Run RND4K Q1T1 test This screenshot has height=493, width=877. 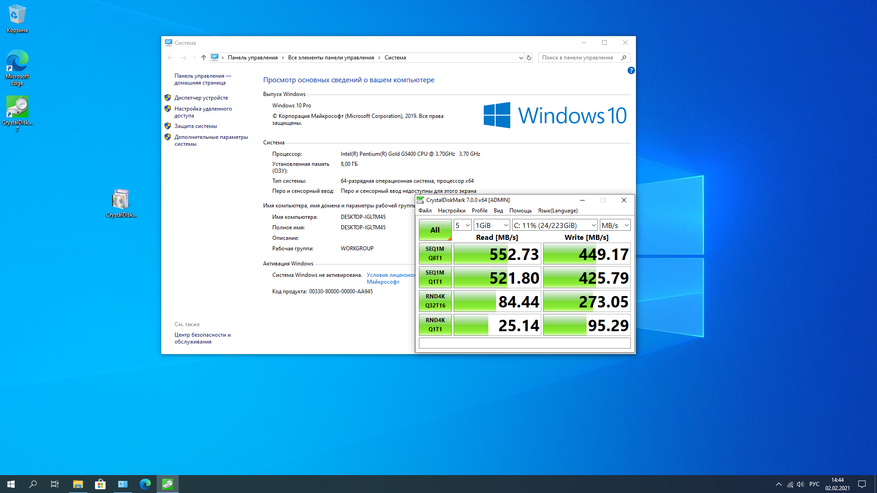[435, 325]
